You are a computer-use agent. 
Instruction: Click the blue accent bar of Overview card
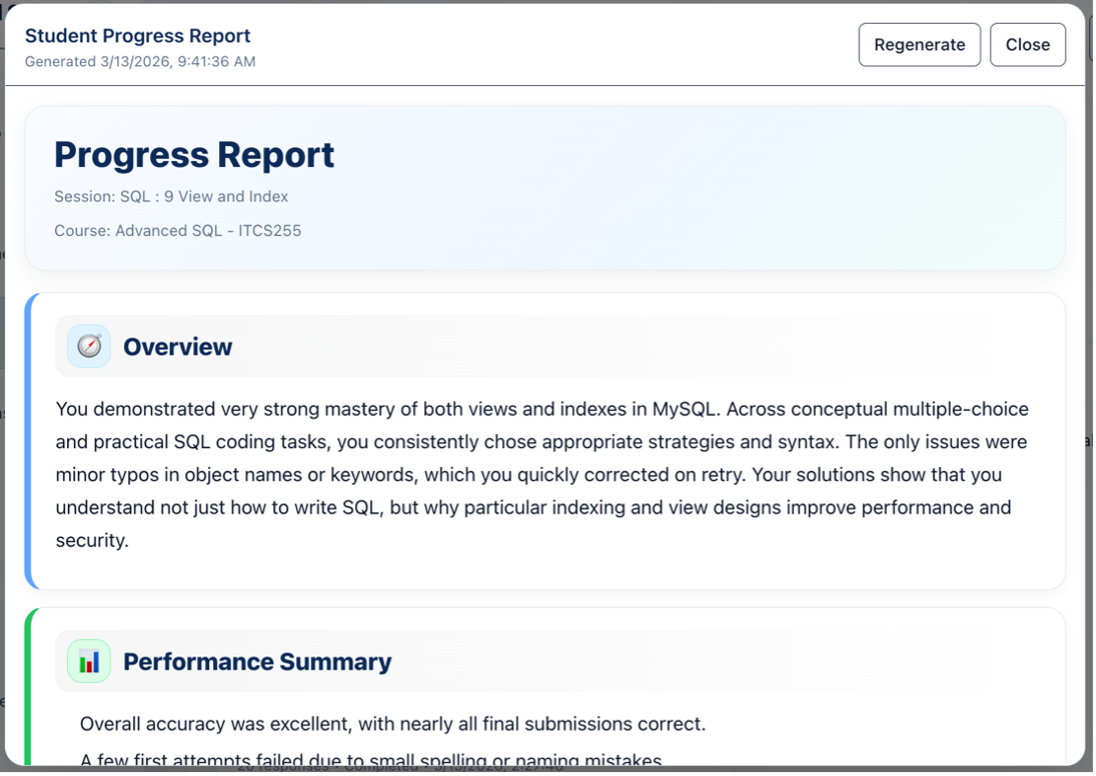(29, 440)
